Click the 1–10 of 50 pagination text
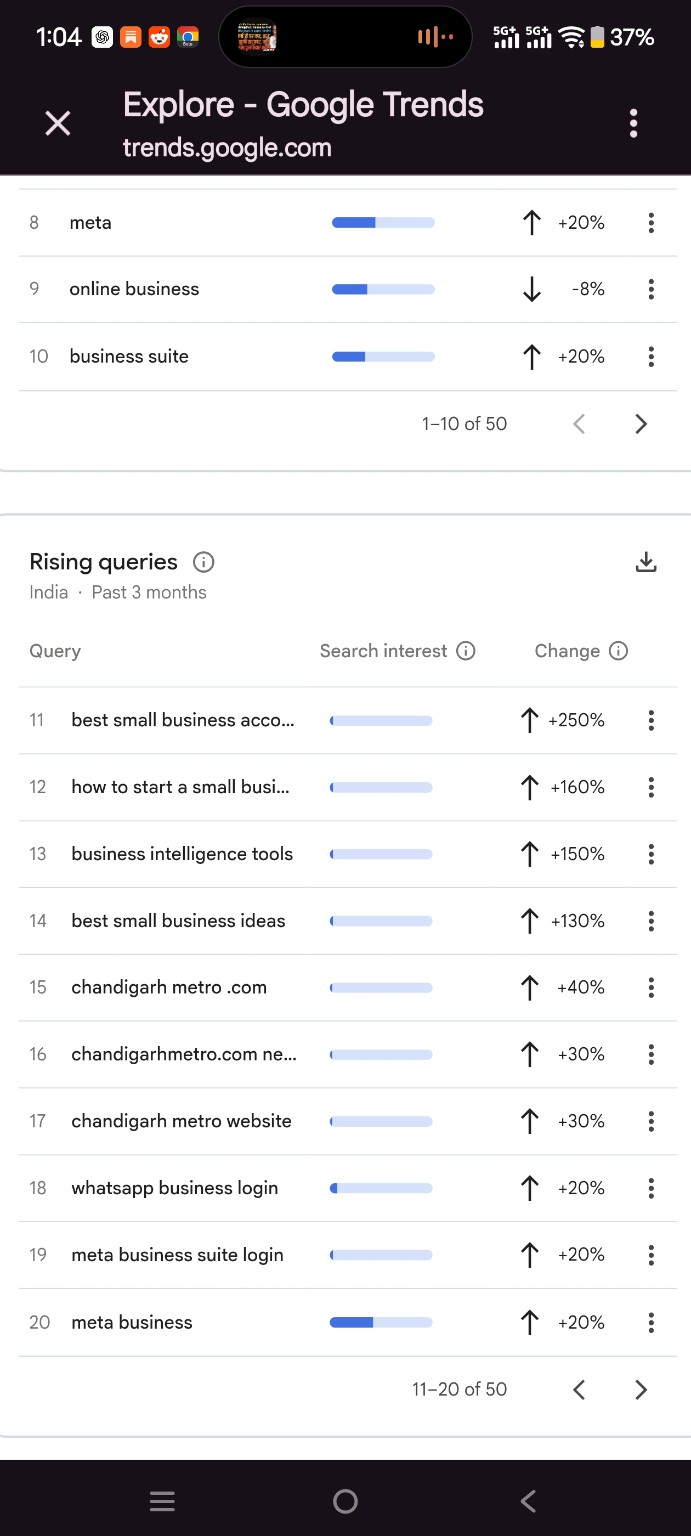Screen dimensions: 691x1536 (464, 424)
